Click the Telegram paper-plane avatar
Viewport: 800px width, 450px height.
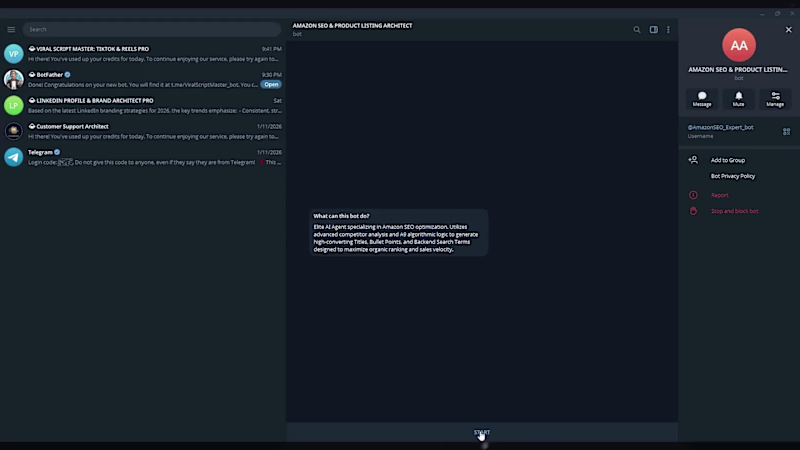(x=14, y=157)
